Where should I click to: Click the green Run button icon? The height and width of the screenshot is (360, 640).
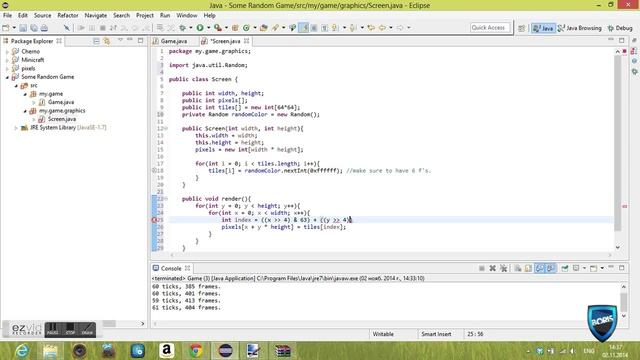pos(200,28)
